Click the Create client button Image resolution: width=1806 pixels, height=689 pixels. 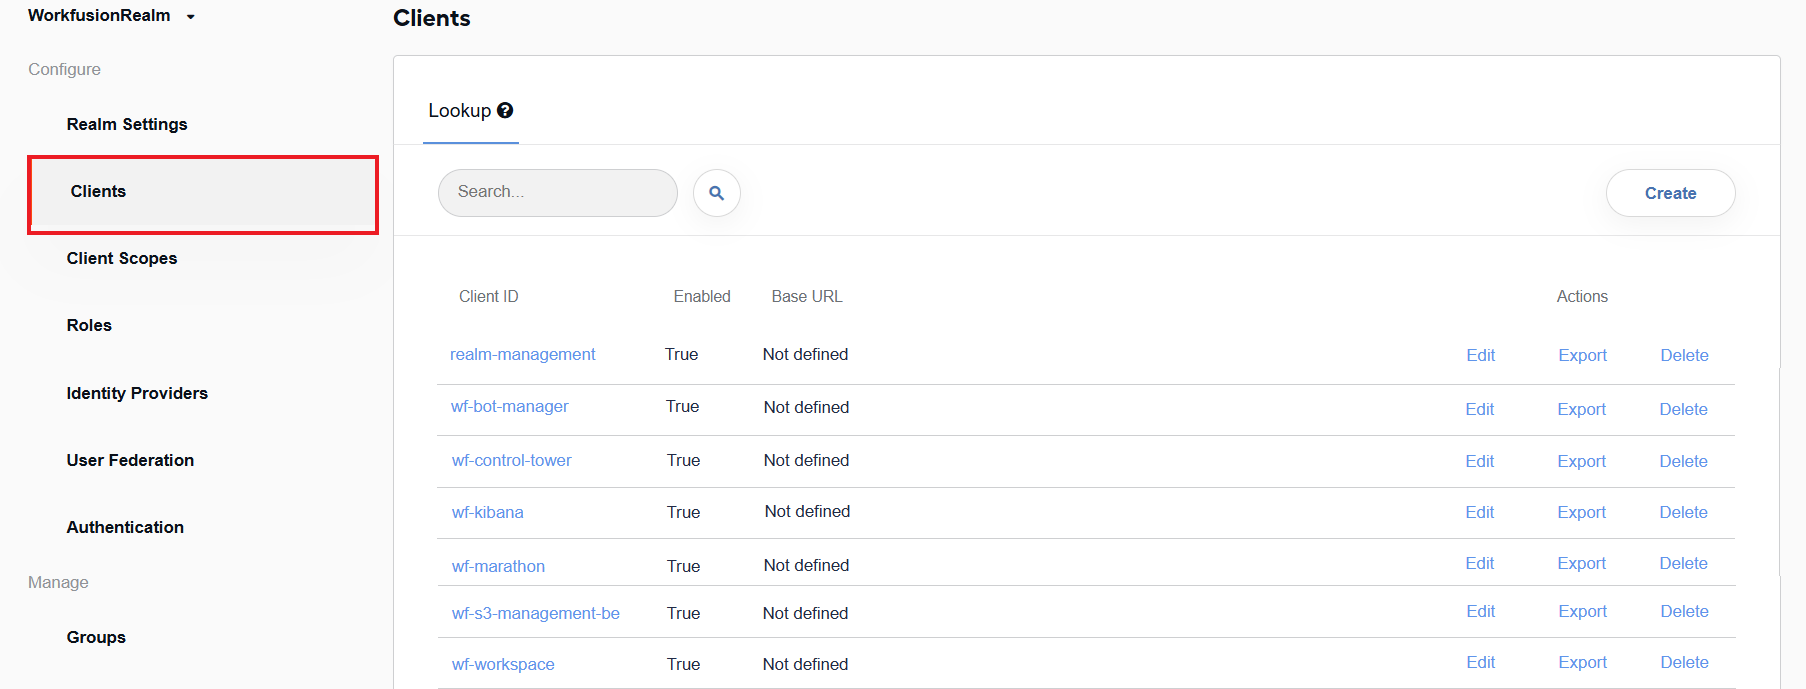pos(1670,193)
